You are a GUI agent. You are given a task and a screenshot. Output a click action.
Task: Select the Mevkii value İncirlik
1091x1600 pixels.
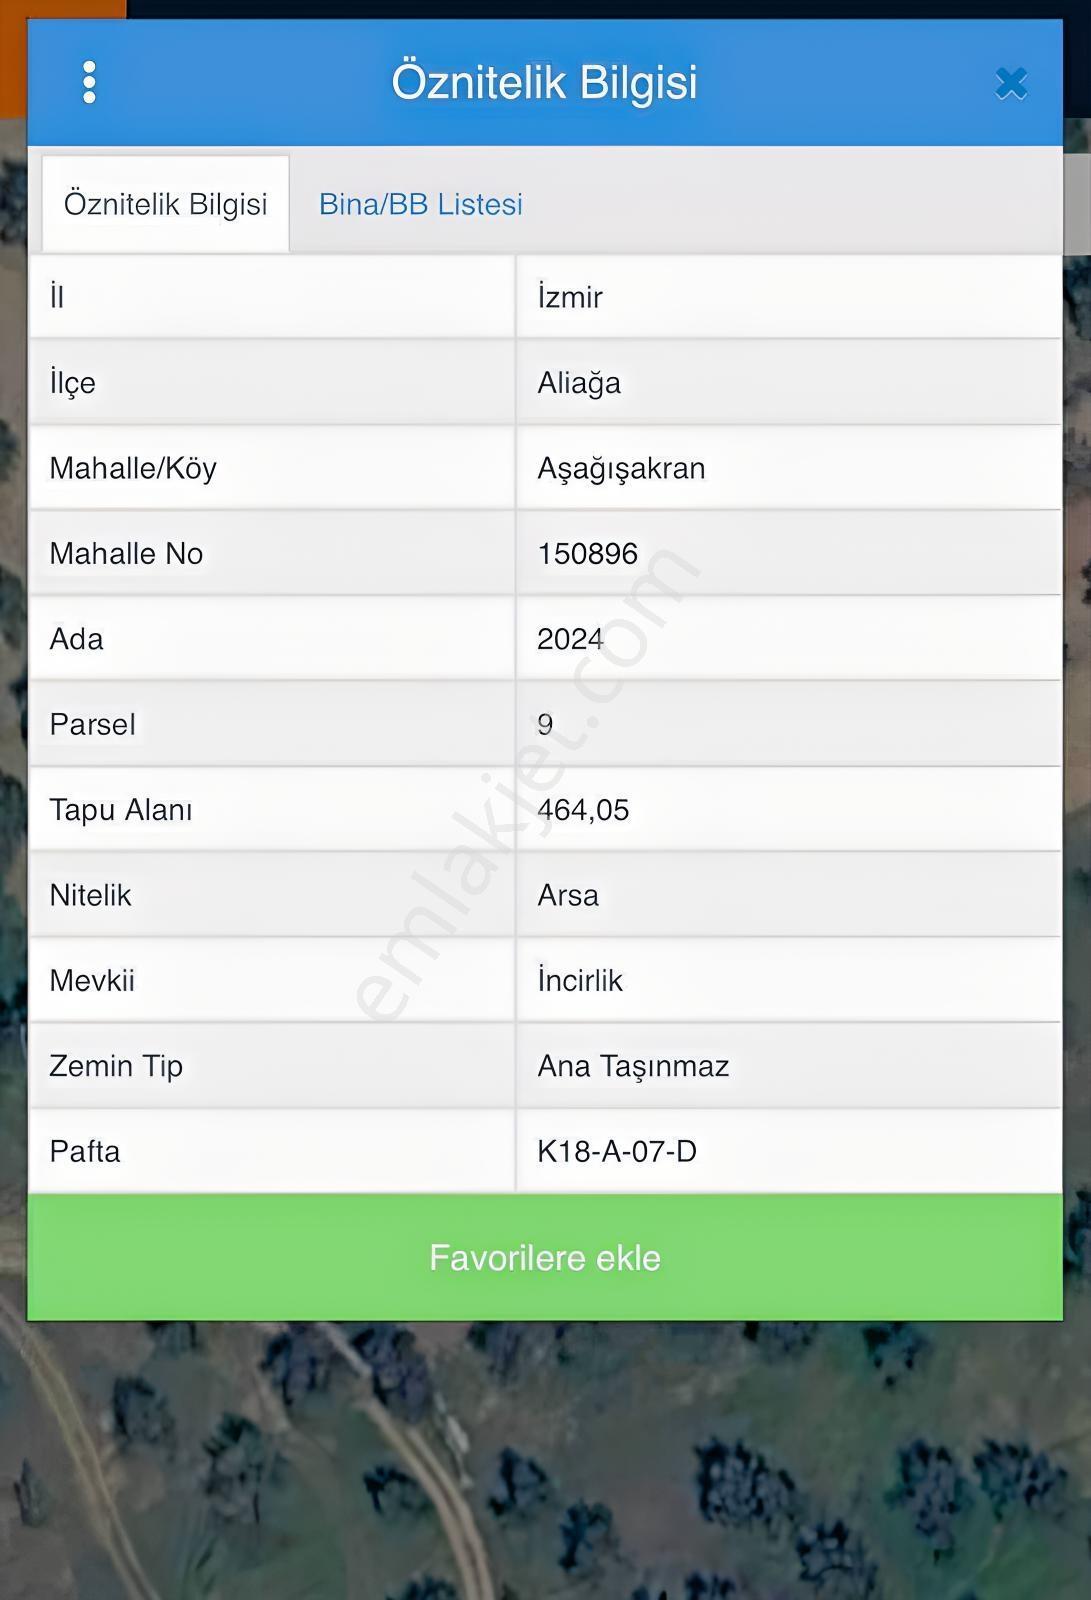[x=580, y=980]
